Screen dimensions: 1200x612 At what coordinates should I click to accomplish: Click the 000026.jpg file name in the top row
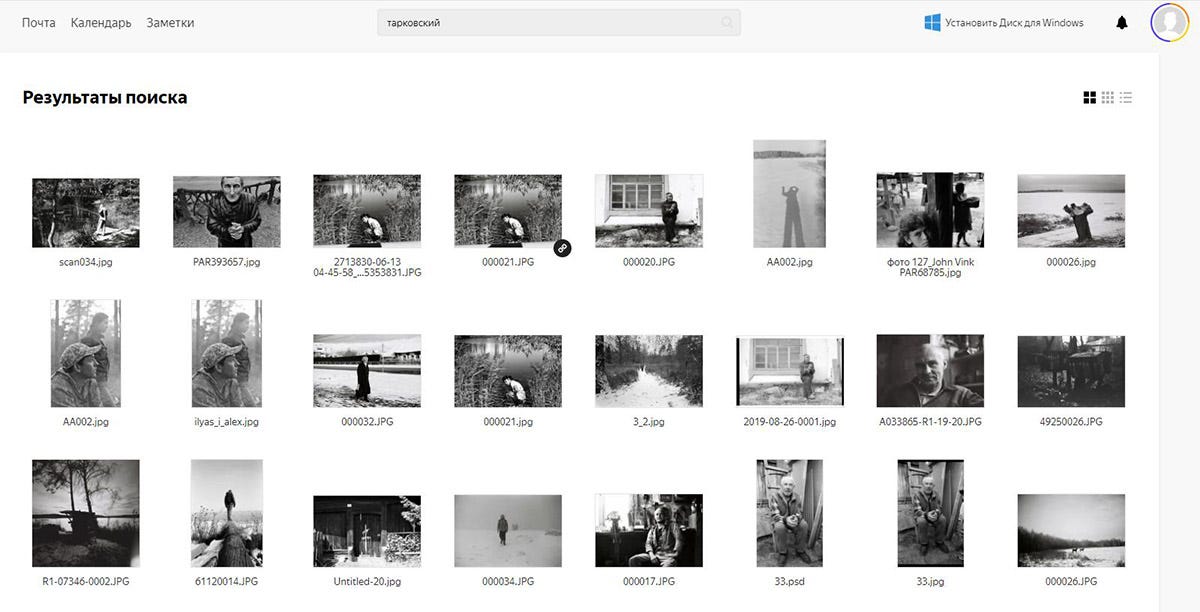pos(1071,262)
